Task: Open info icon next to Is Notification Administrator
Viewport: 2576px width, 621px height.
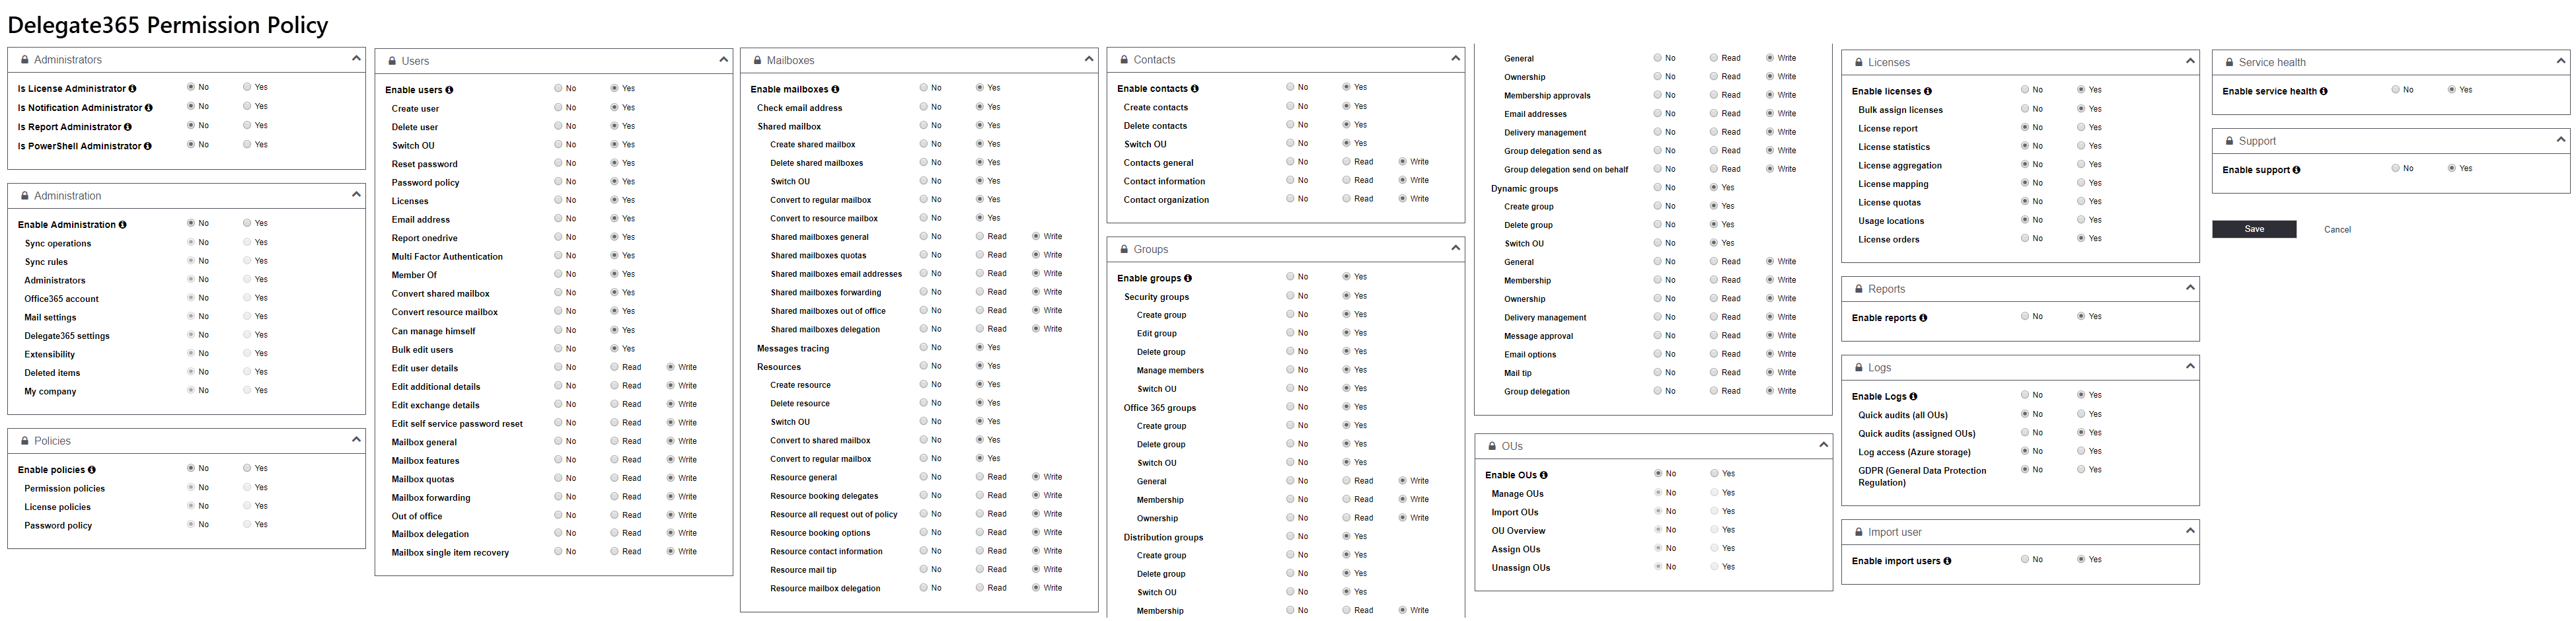Action: coord(149,108)
